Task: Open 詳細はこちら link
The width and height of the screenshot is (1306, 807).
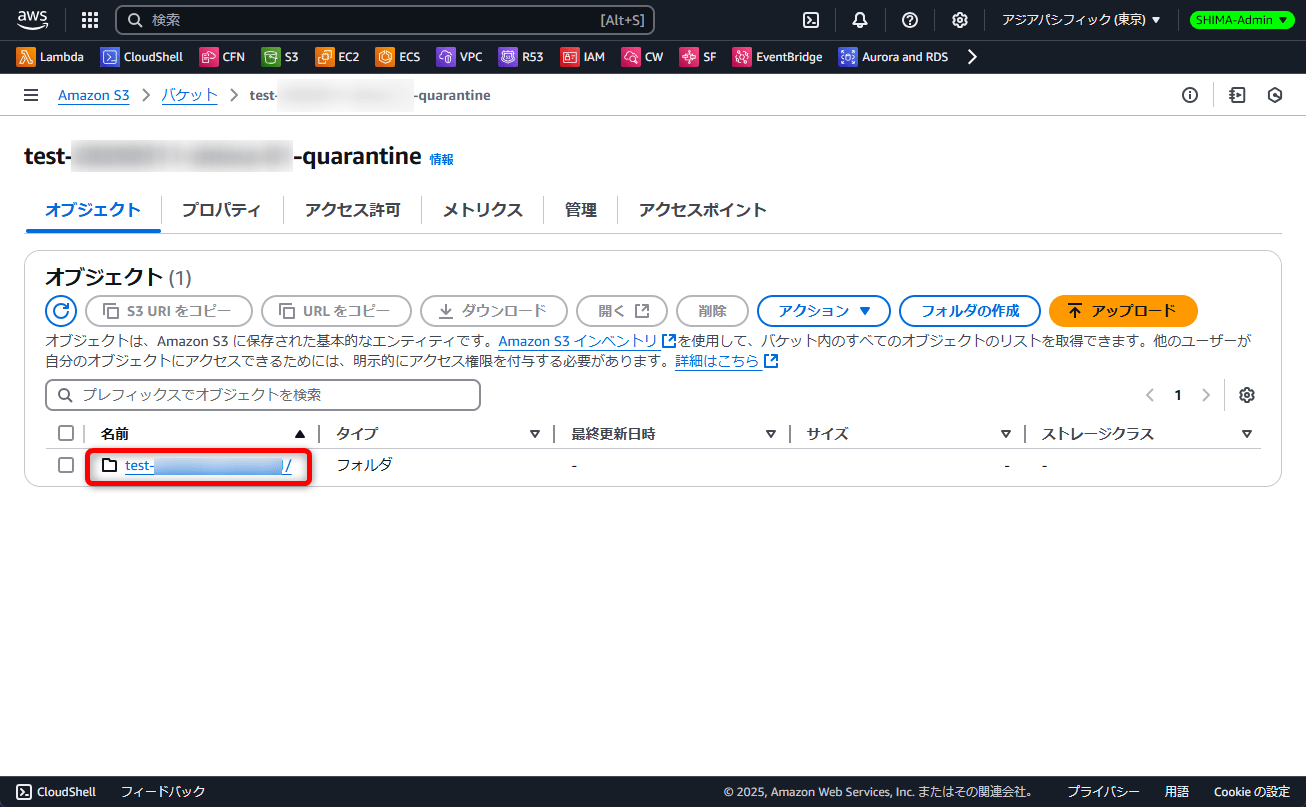Action: coord(727,361)
